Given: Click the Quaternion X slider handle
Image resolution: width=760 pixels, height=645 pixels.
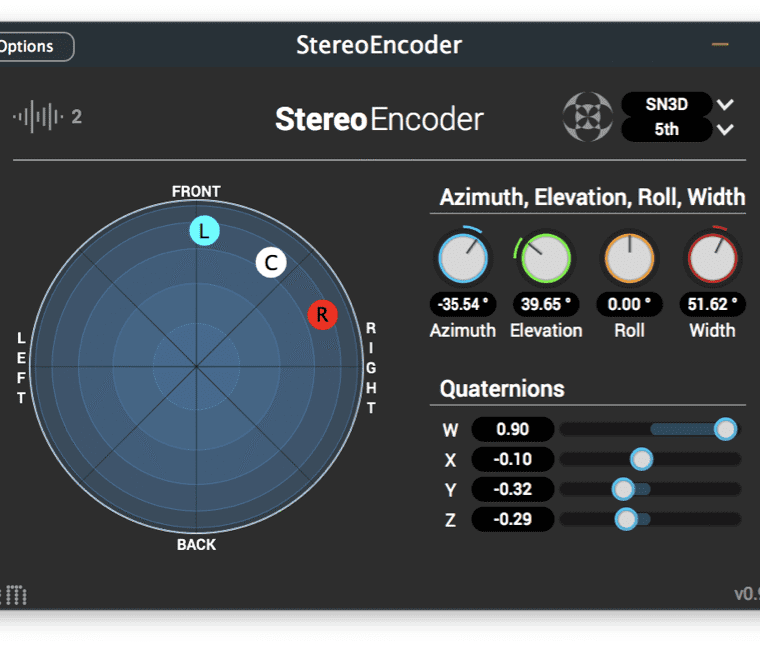Looking at the screenshot, I should click(642, 459).
